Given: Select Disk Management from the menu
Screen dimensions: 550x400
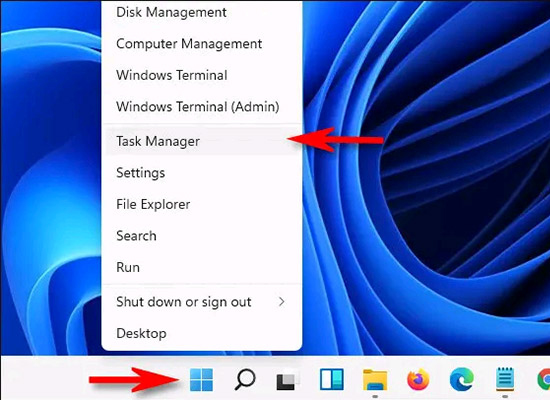Looking at the screenshot, I should 202,12.
